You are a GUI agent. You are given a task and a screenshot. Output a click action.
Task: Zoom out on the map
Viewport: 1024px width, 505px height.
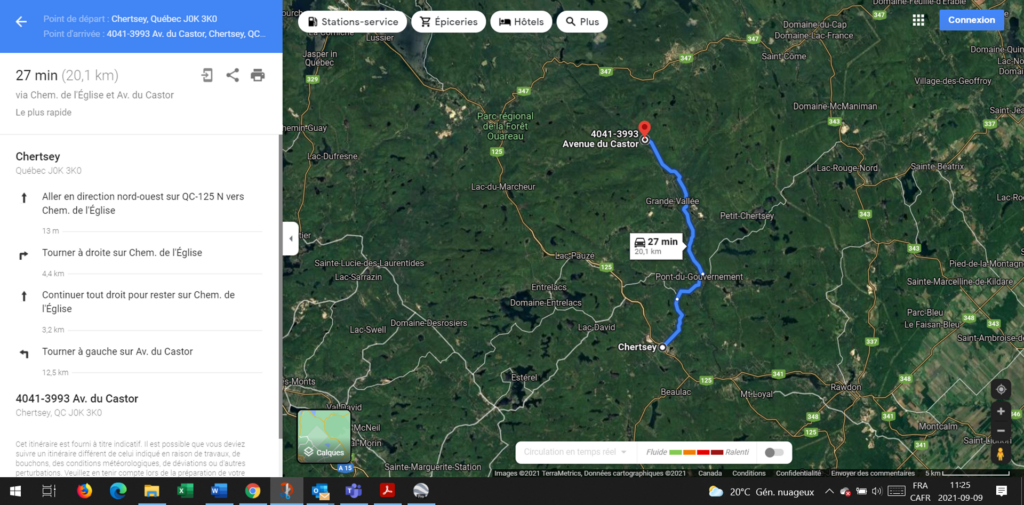[x=1000, y=431]
